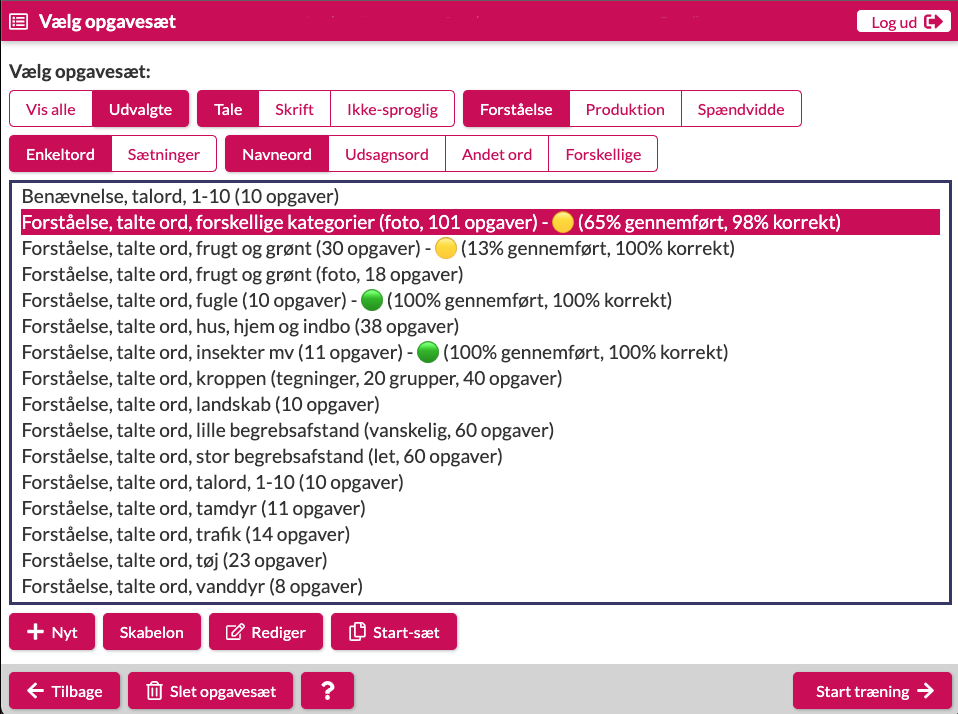Switch to Produktion filter
The height and width of the screenshot is (714, 958).
(x=624, y=110)
